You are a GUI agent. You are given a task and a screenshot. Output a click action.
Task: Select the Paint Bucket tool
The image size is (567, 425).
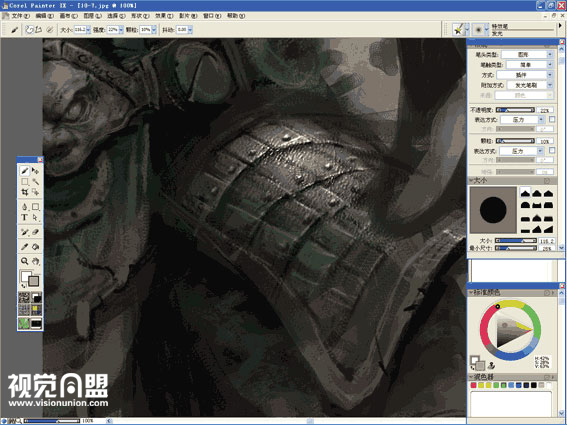coord(35,247)
